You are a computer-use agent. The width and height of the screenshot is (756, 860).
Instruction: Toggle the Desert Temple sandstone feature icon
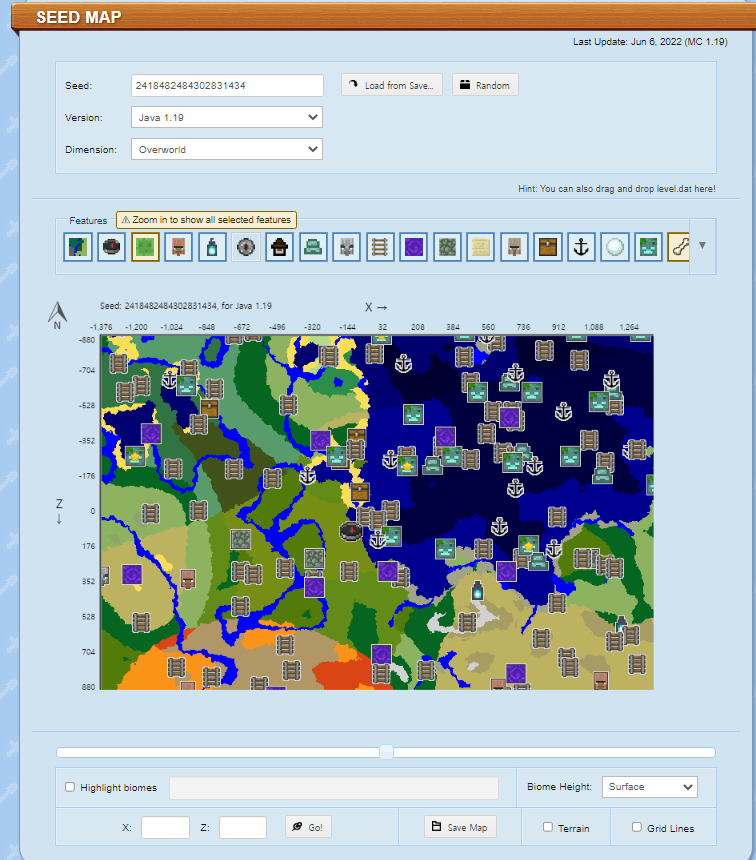(481, 247)
